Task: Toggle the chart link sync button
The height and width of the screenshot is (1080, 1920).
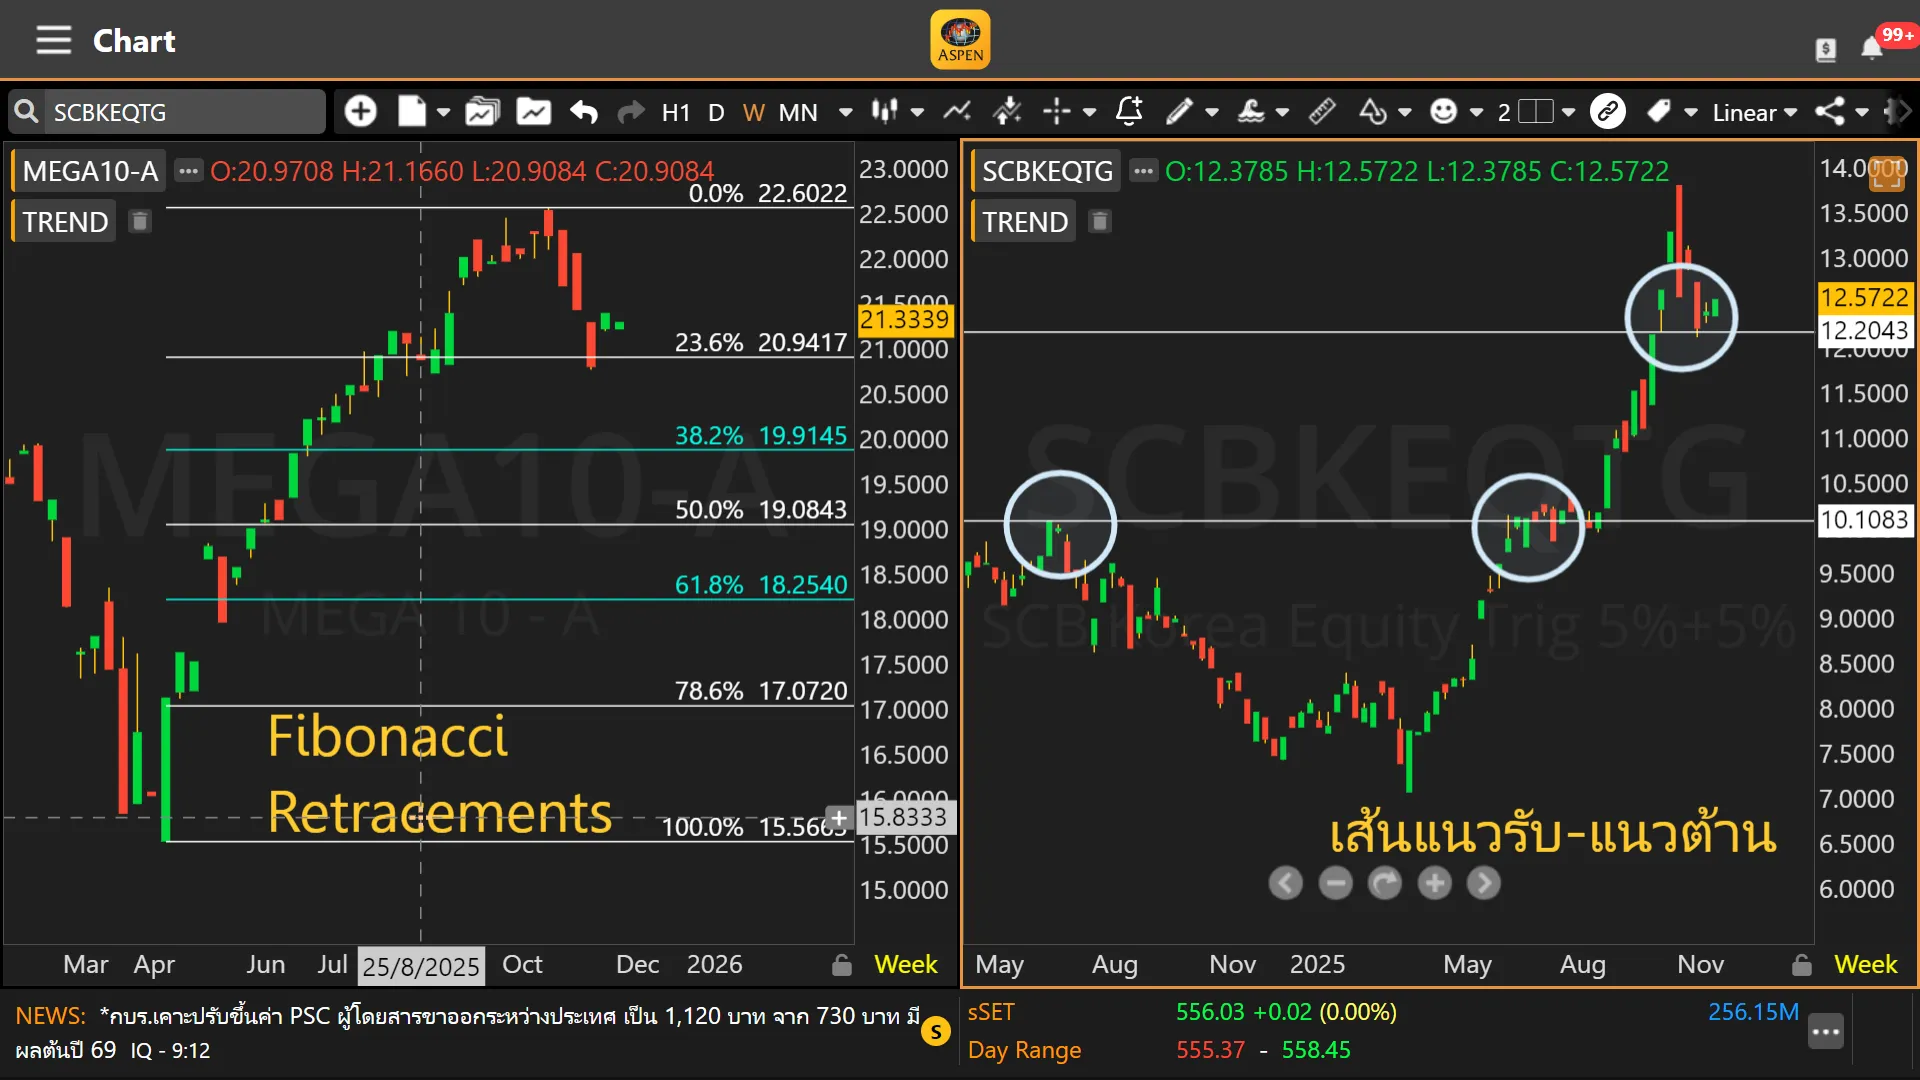Action: 1607,112
